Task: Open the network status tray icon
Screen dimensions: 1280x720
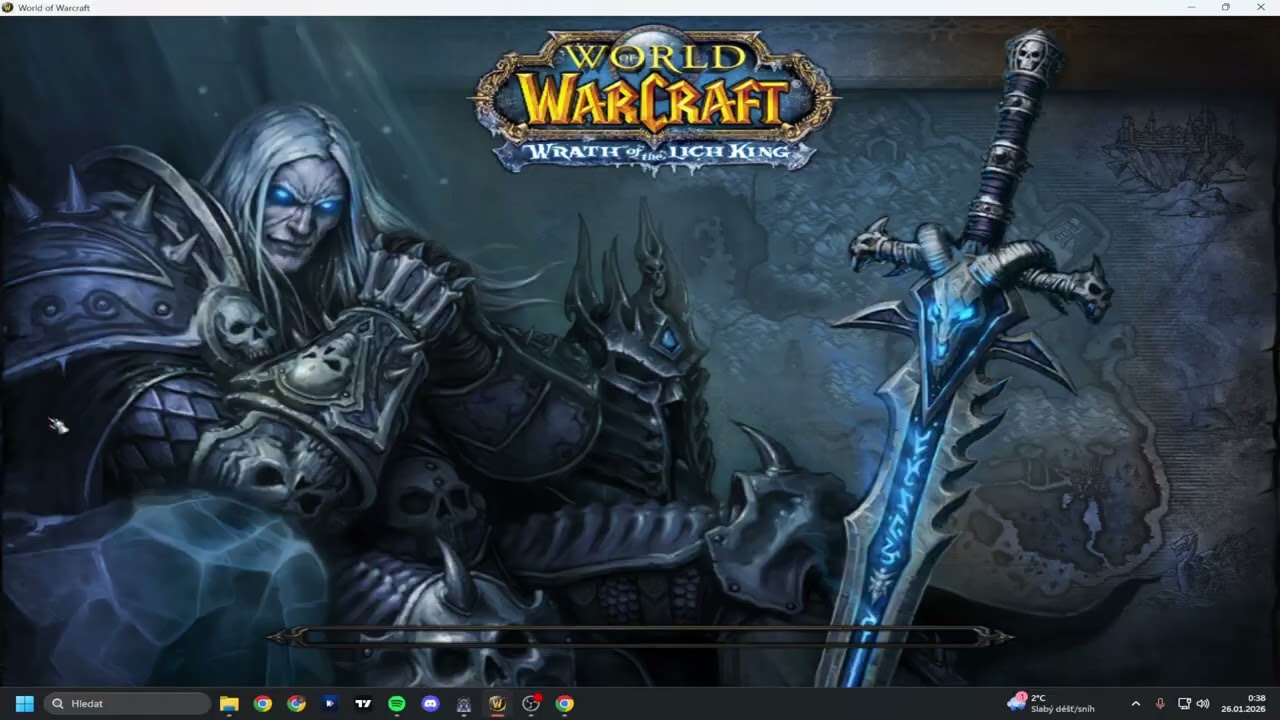Action: pyautogui.click(x=1184, y=703)
